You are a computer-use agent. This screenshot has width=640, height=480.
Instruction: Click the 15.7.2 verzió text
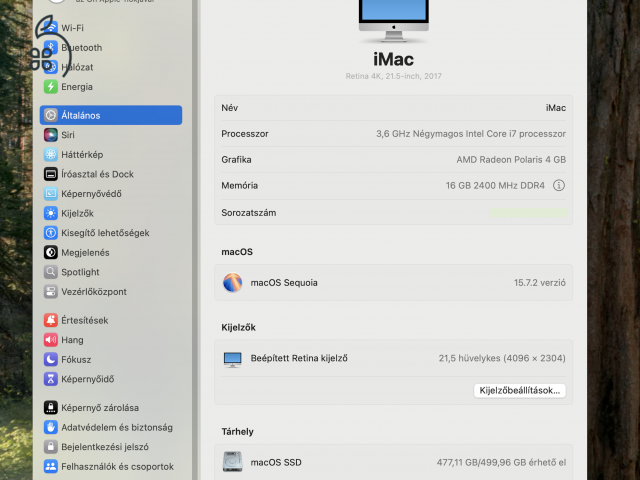(540, 282)
